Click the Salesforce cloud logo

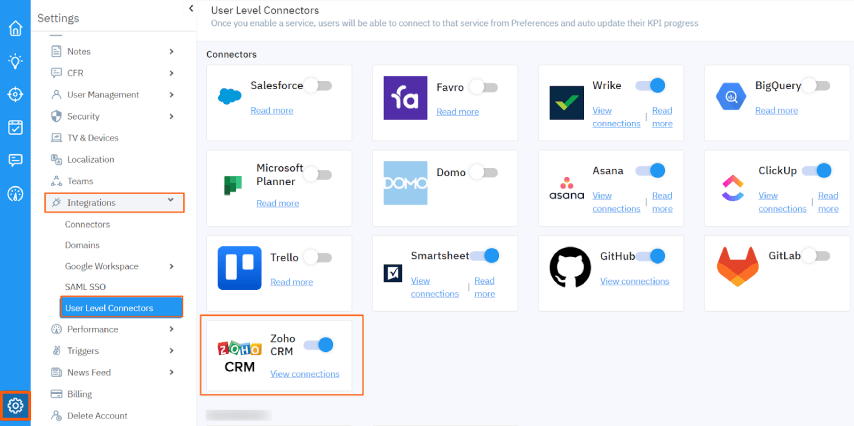(229, 96)
